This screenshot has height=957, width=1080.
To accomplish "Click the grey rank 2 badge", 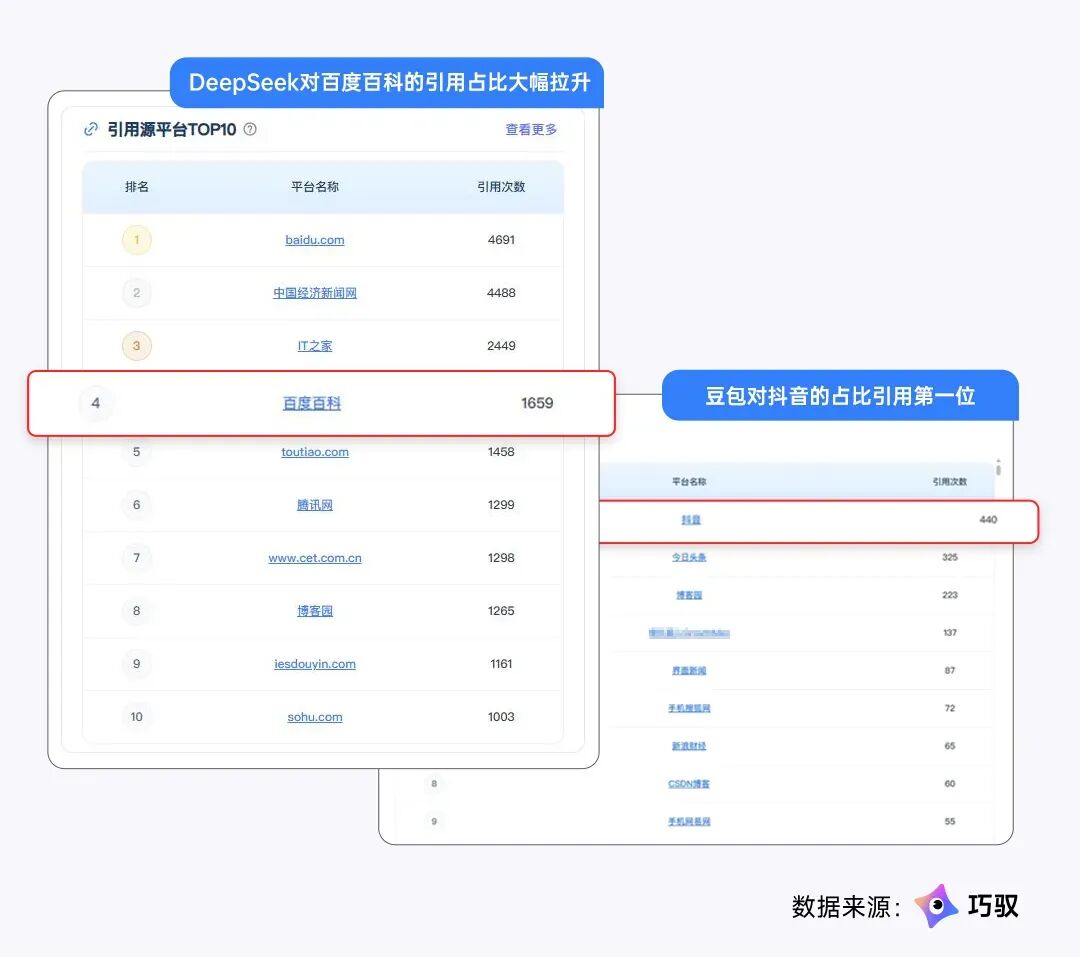I will coord(136,293).
